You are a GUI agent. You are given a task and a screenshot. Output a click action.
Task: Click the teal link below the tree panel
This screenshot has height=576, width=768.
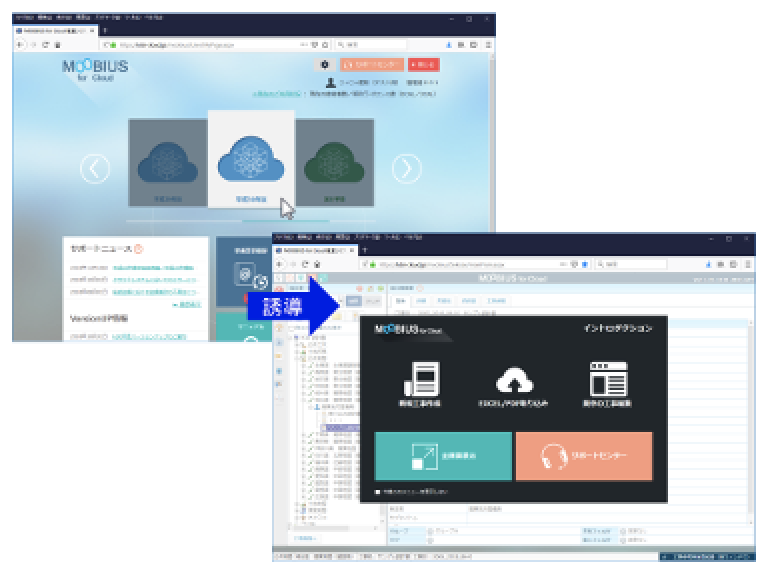305,538
